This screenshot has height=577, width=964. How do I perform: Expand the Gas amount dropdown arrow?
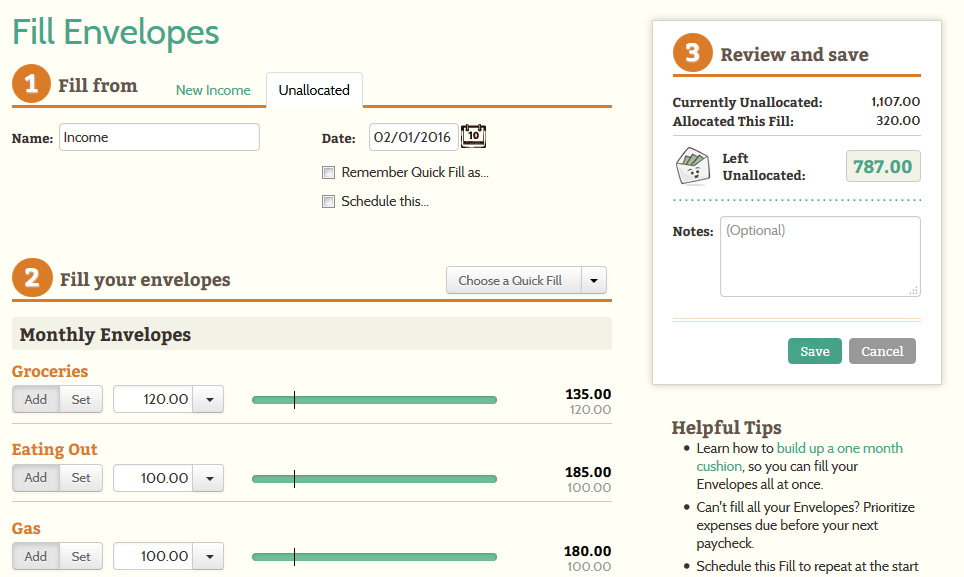coord(209,556)
